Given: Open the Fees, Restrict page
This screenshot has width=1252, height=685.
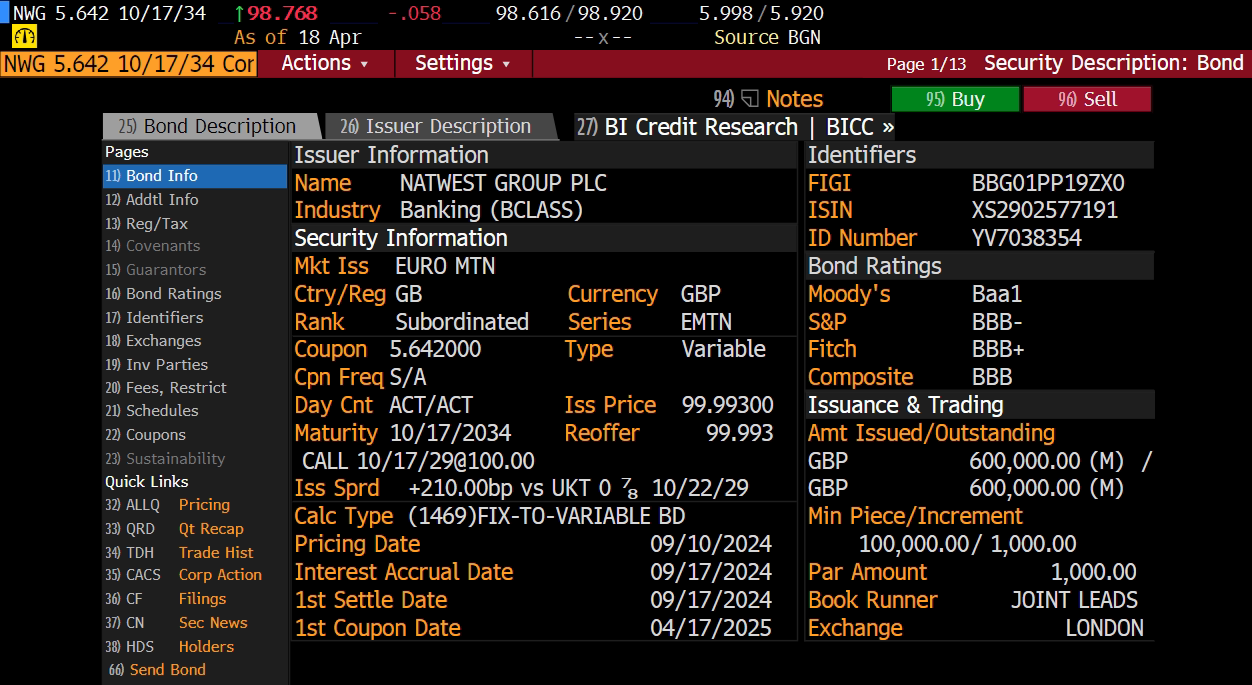Looking at the screenshot, I should click(165, 388).
